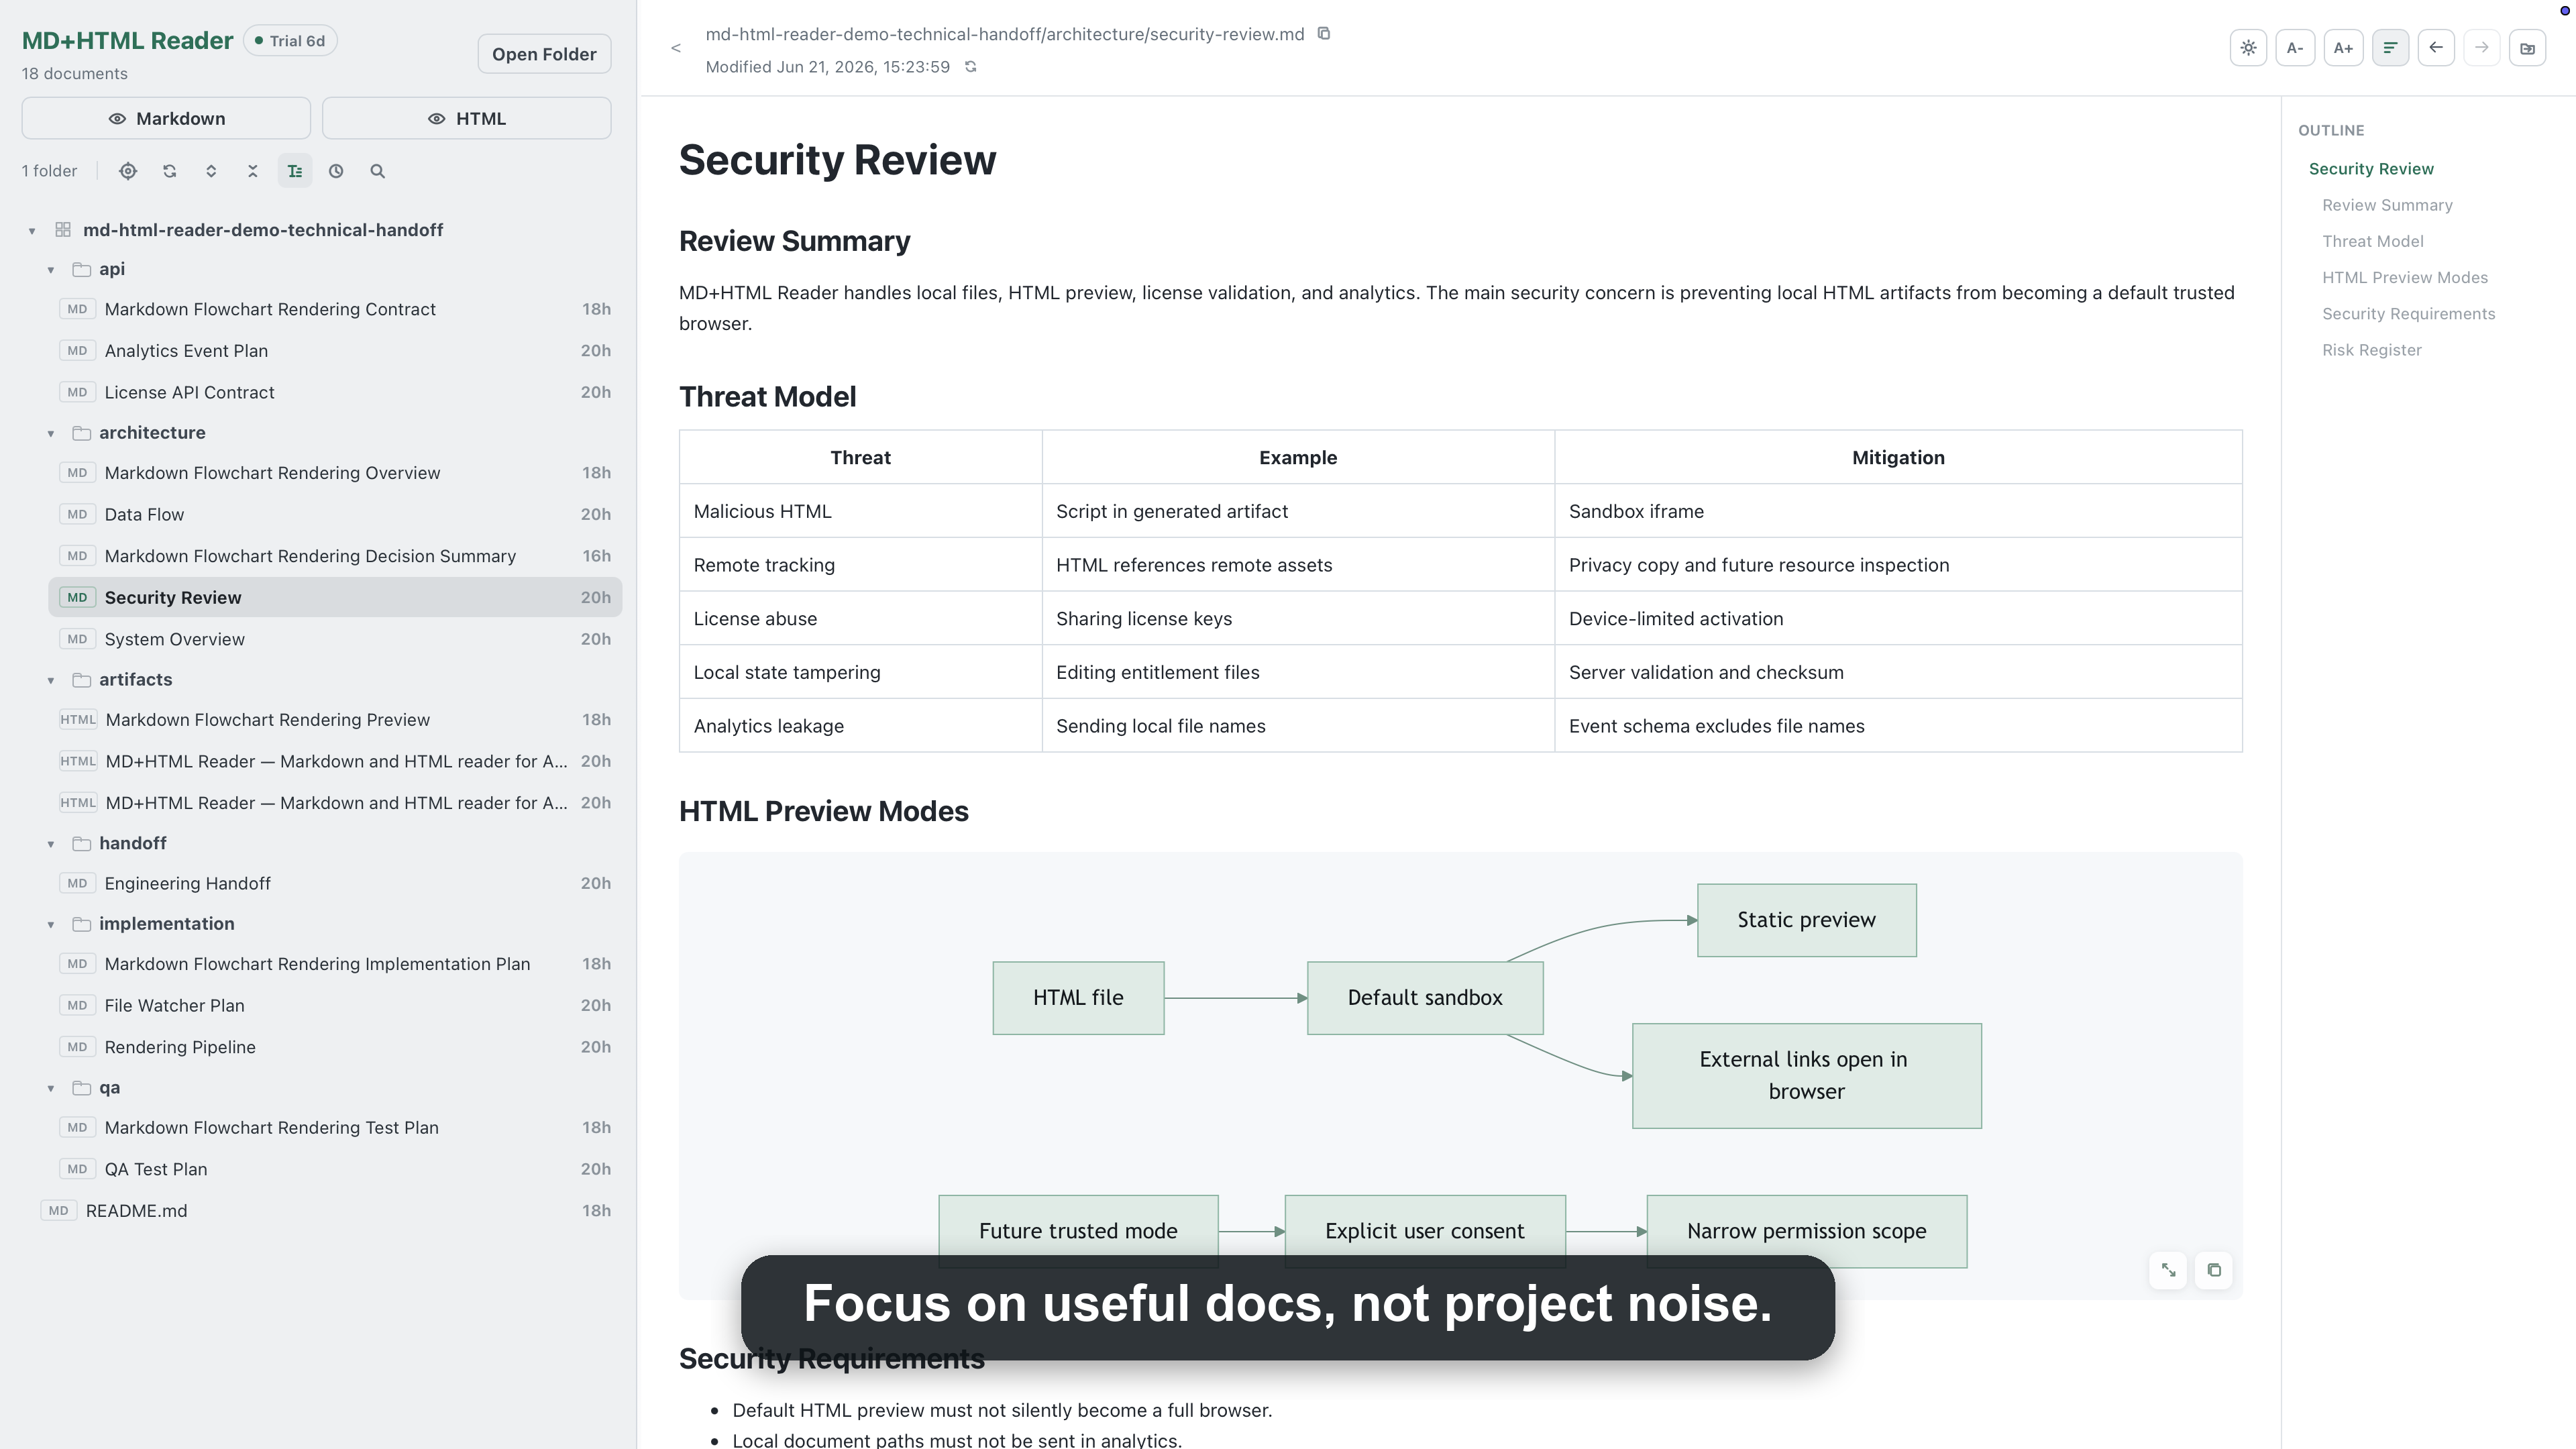Decrease font size with A- button

(2295, 48)
